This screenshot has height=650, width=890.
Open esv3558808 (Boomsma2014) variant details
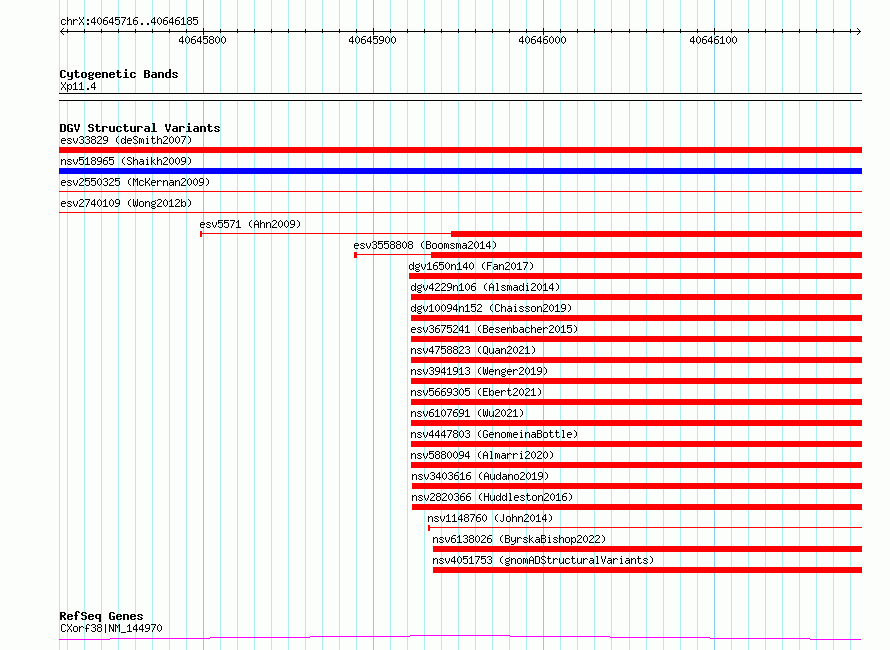pyautogui.click(x=424, y=245)
